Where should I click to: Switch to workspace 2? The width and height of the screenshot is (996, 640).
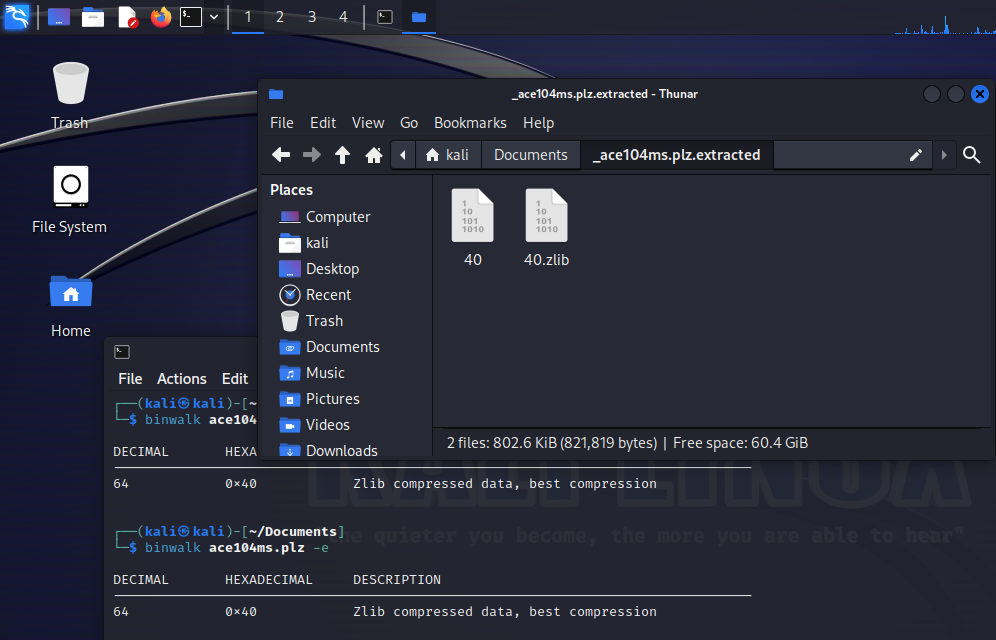coord(279,17)
